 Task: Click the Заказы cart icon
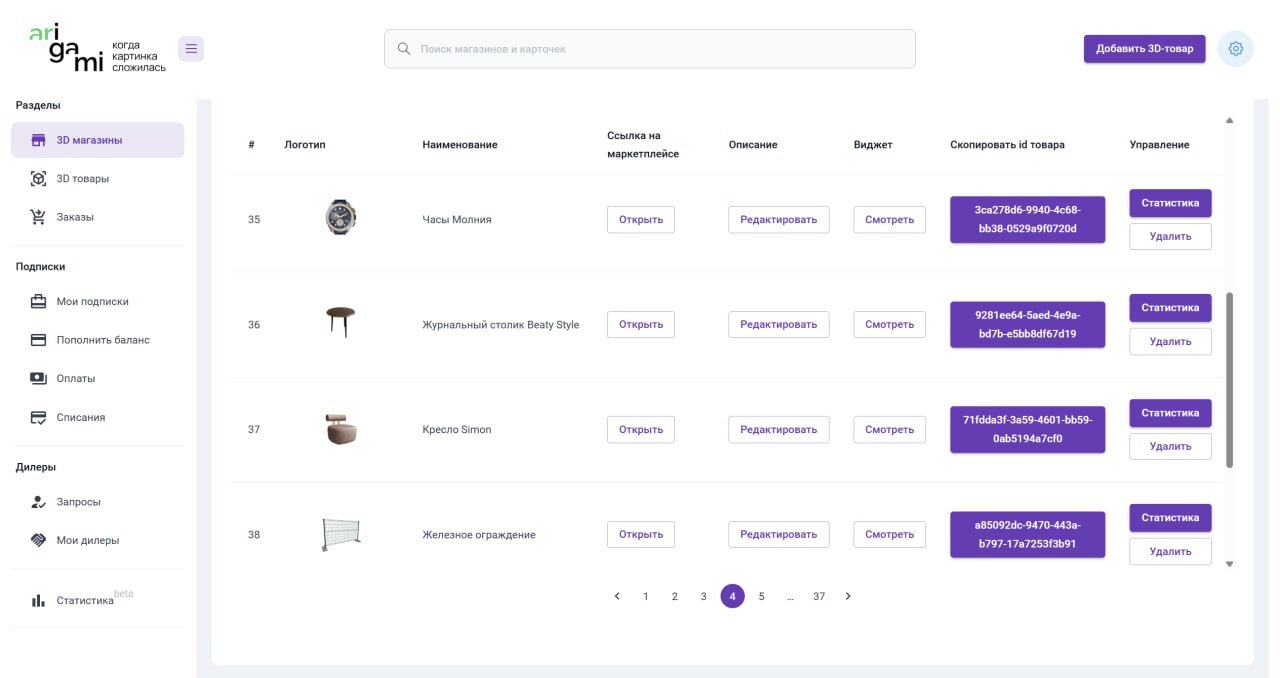39,217
